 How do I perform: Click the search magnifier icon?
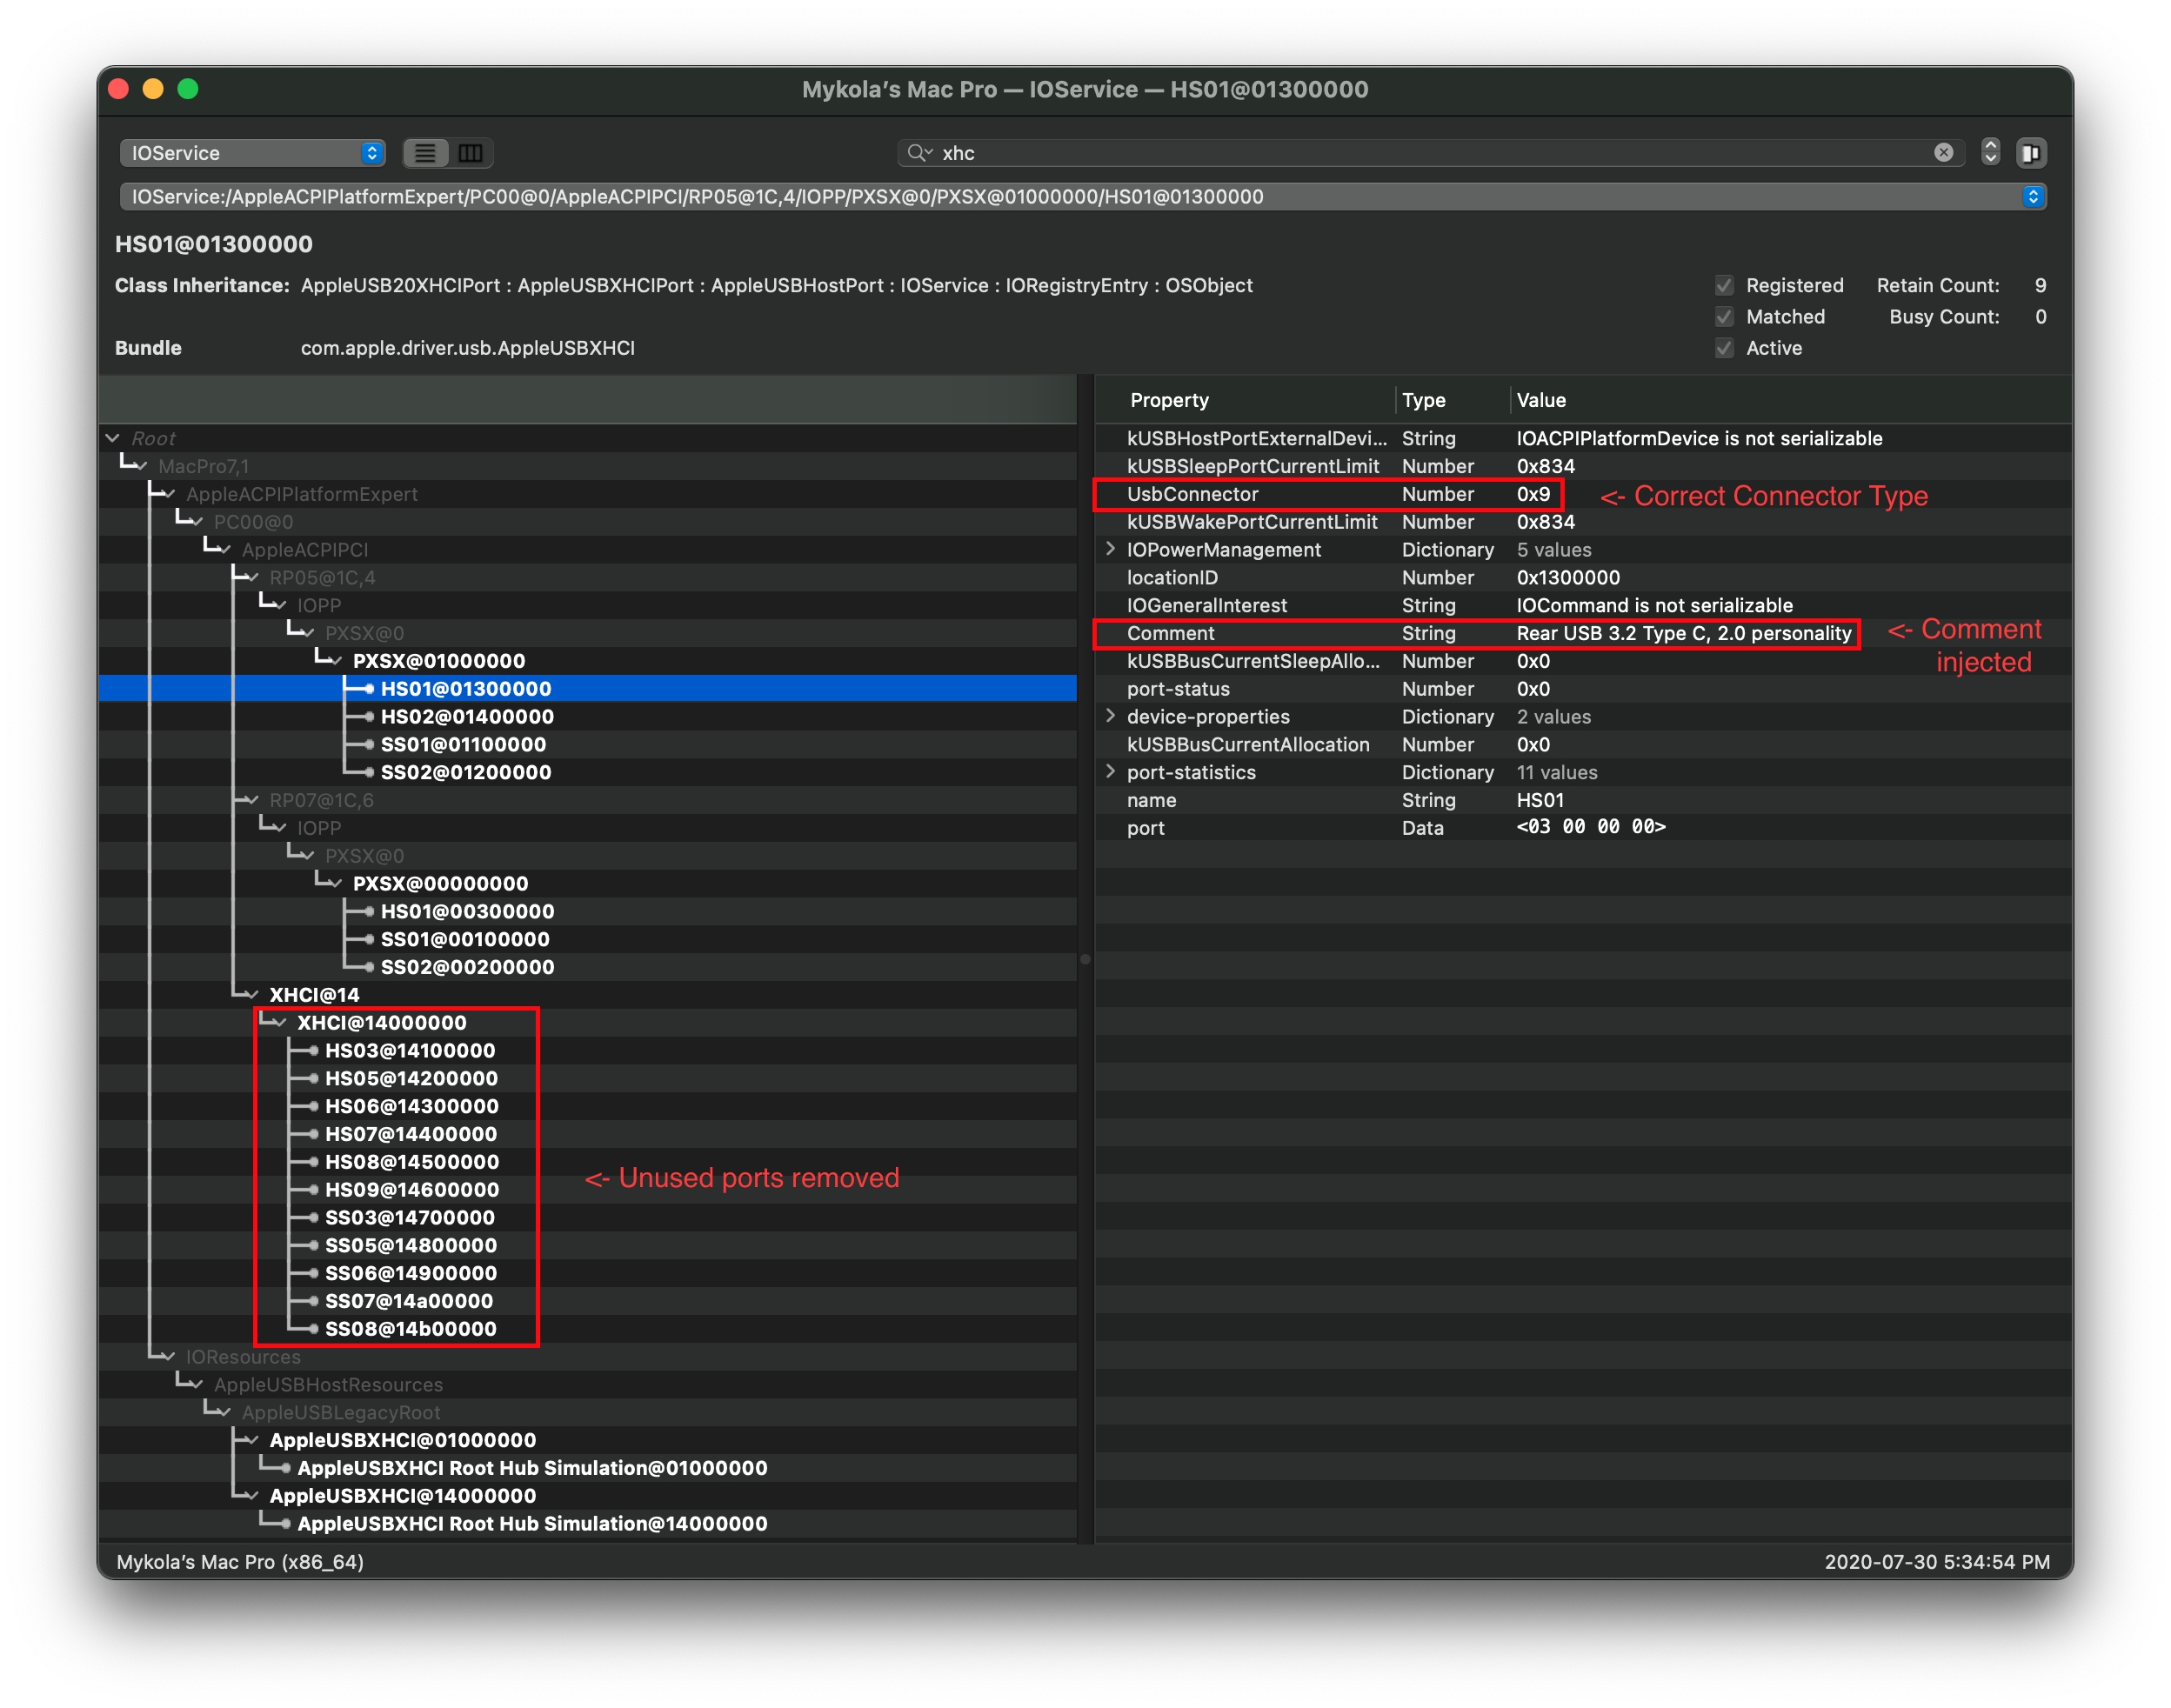[917, 153]
